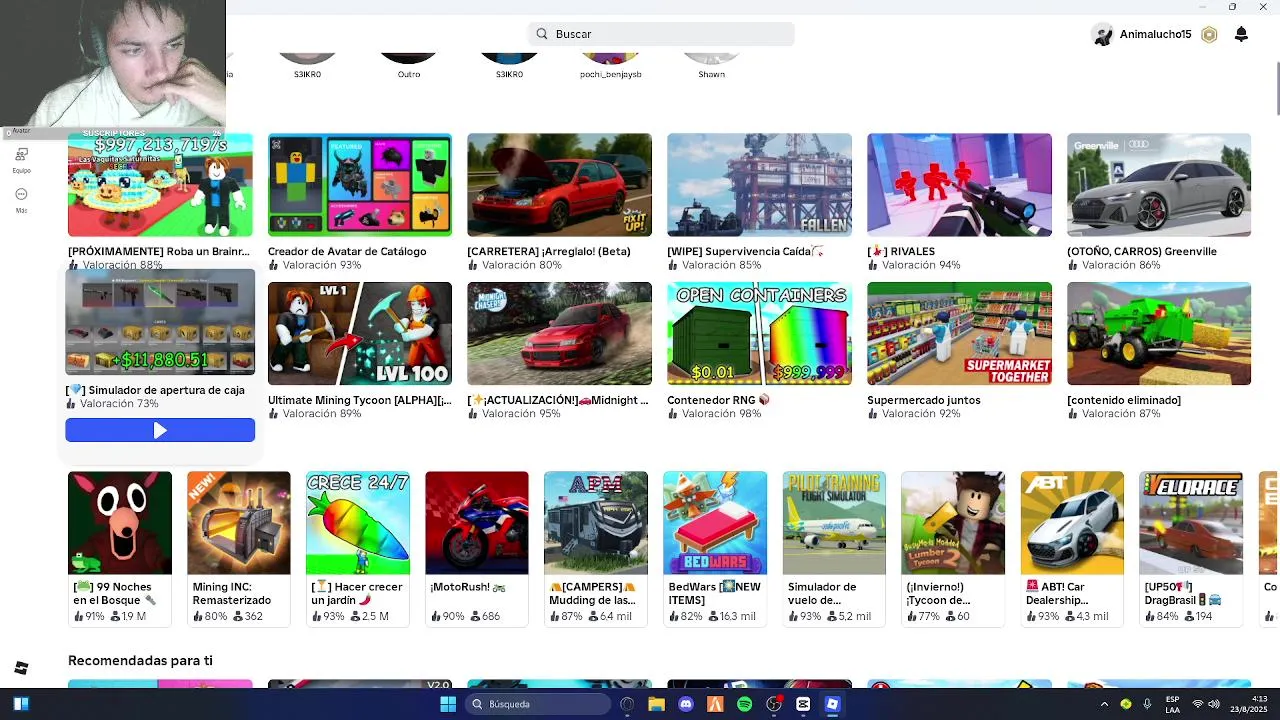
Task: Open Greenville game thumbnail
Action: 1159,185
